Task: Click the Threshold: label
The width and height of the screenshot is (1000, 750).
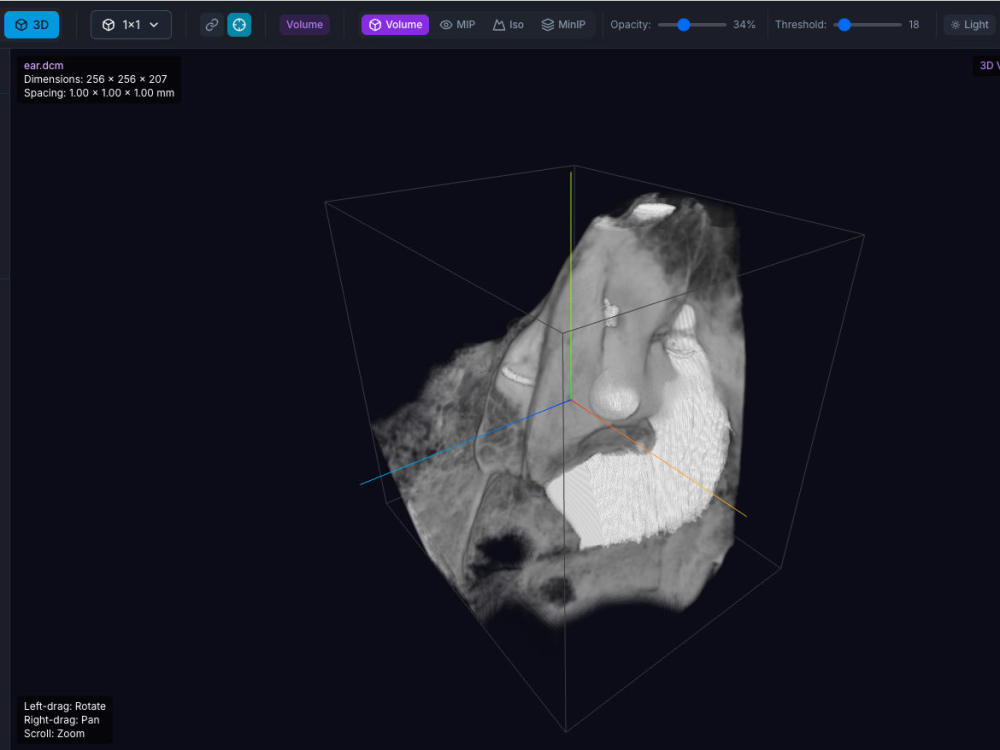Action: coord(800,25)
